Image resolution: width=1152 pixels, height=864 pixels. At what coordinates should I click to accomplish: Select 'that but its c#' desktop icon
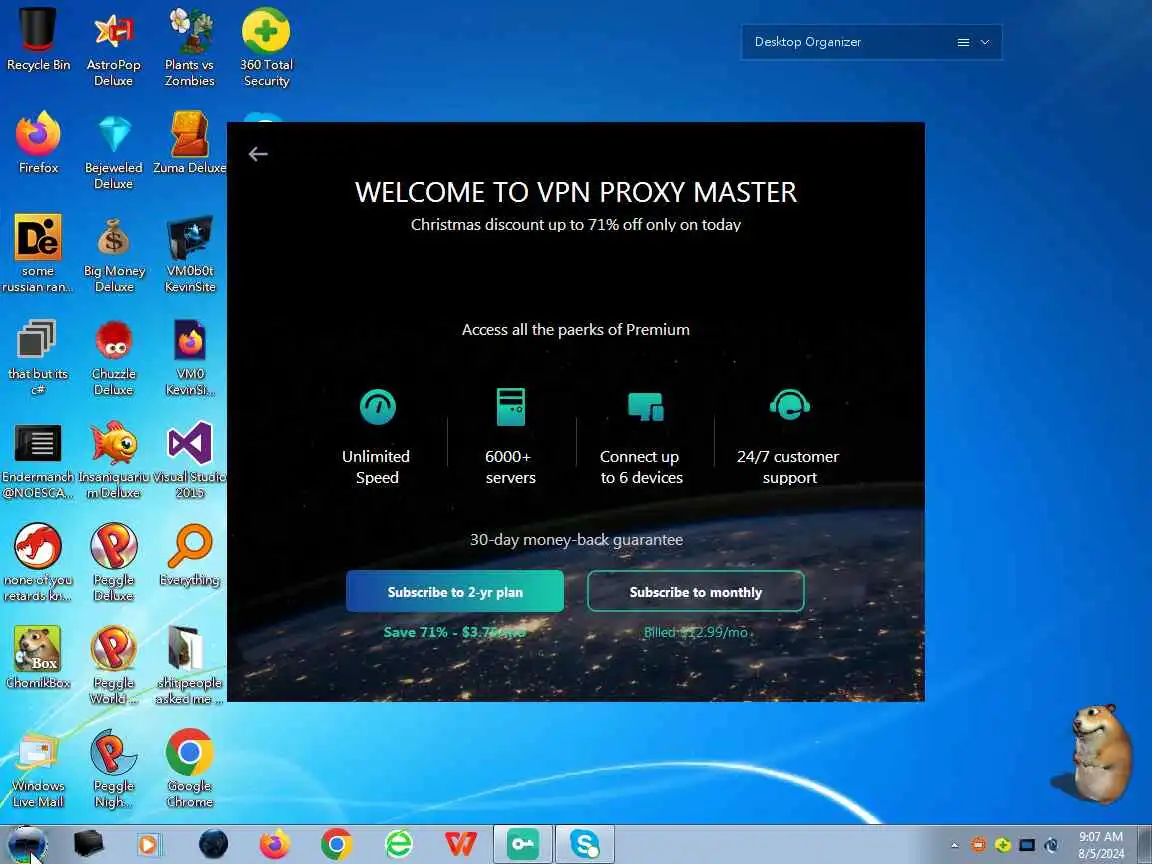point(38,357)
